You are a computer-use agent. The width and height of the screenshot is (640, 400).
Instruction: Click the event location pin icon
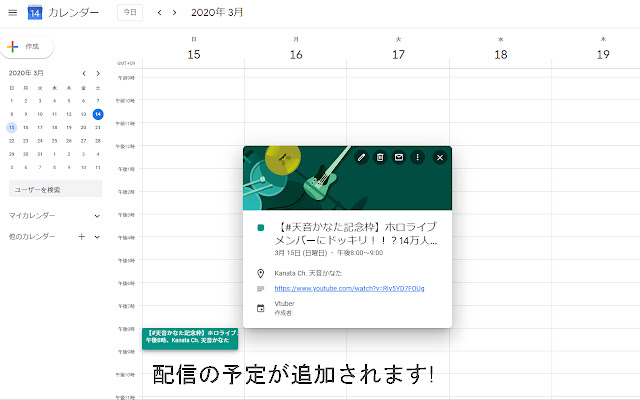pyautogui.click(x=260, y=273)
